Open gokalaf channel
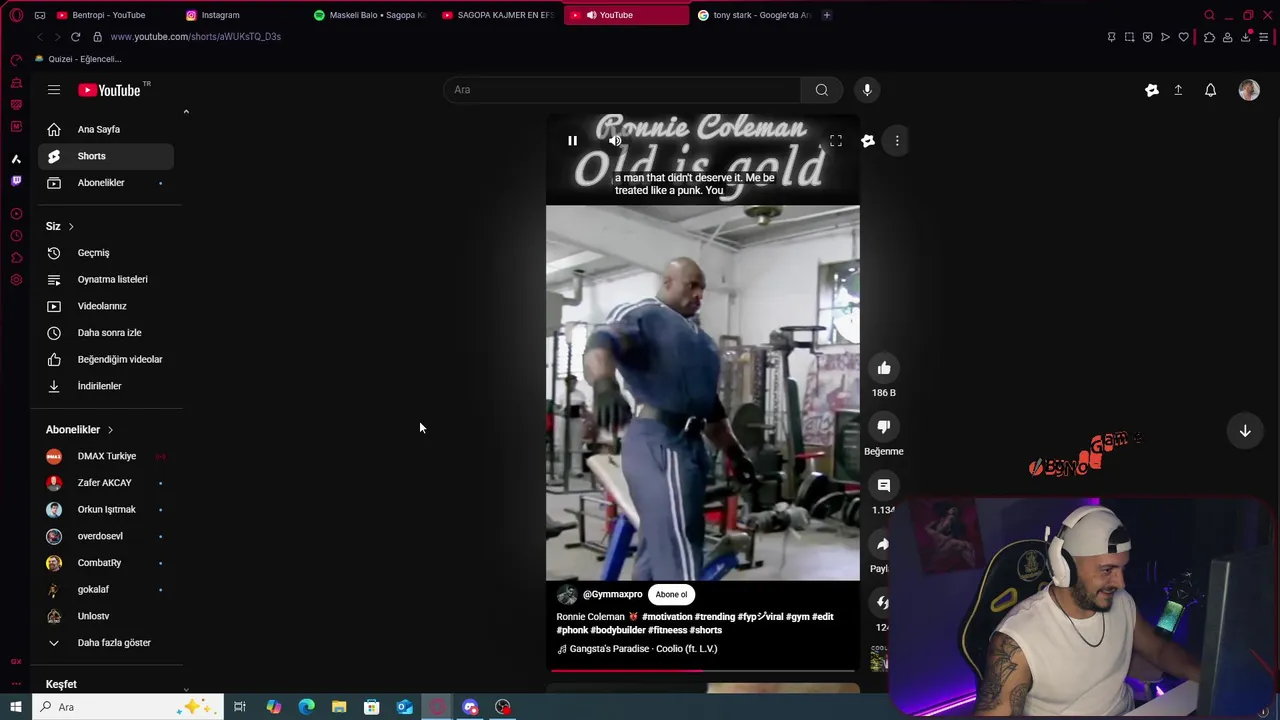Viewport: 1280px width, 720px height. tap(106, 590)
